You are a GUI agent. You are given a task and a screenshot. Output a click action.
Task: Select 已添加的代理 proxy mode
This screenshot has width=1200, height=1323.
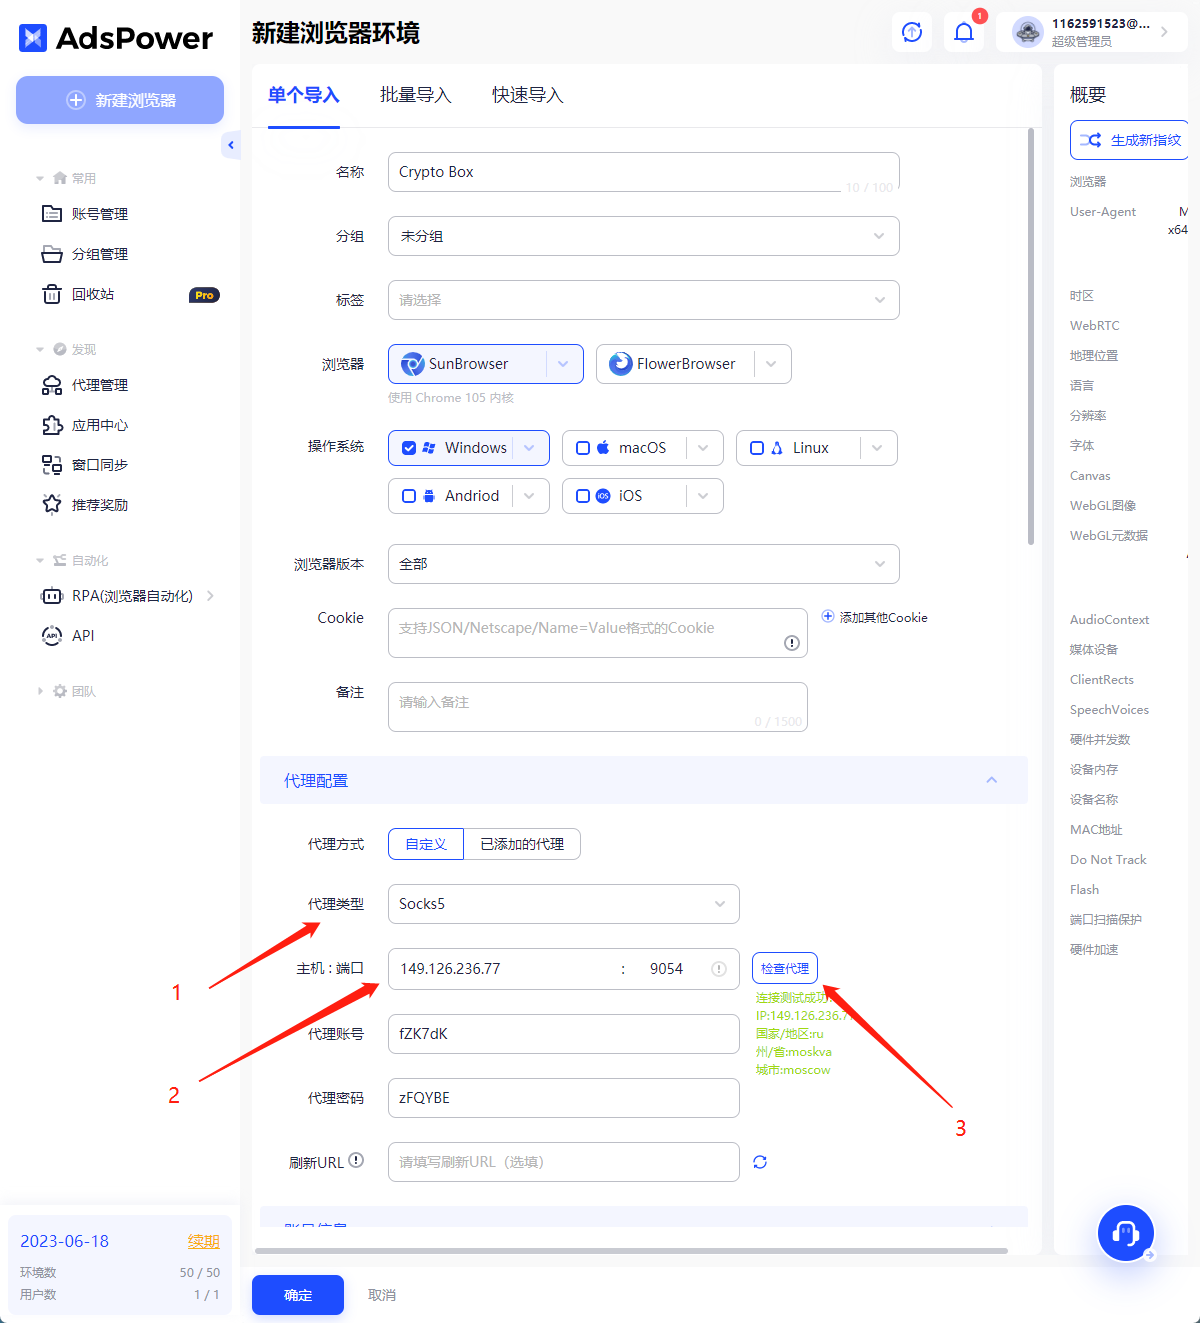[522, 844]
